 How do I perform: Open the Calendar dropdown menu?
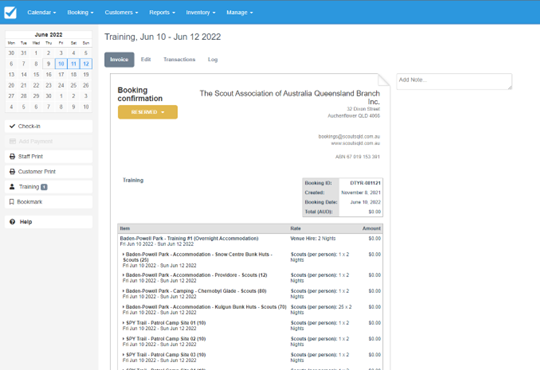point(41,12)
